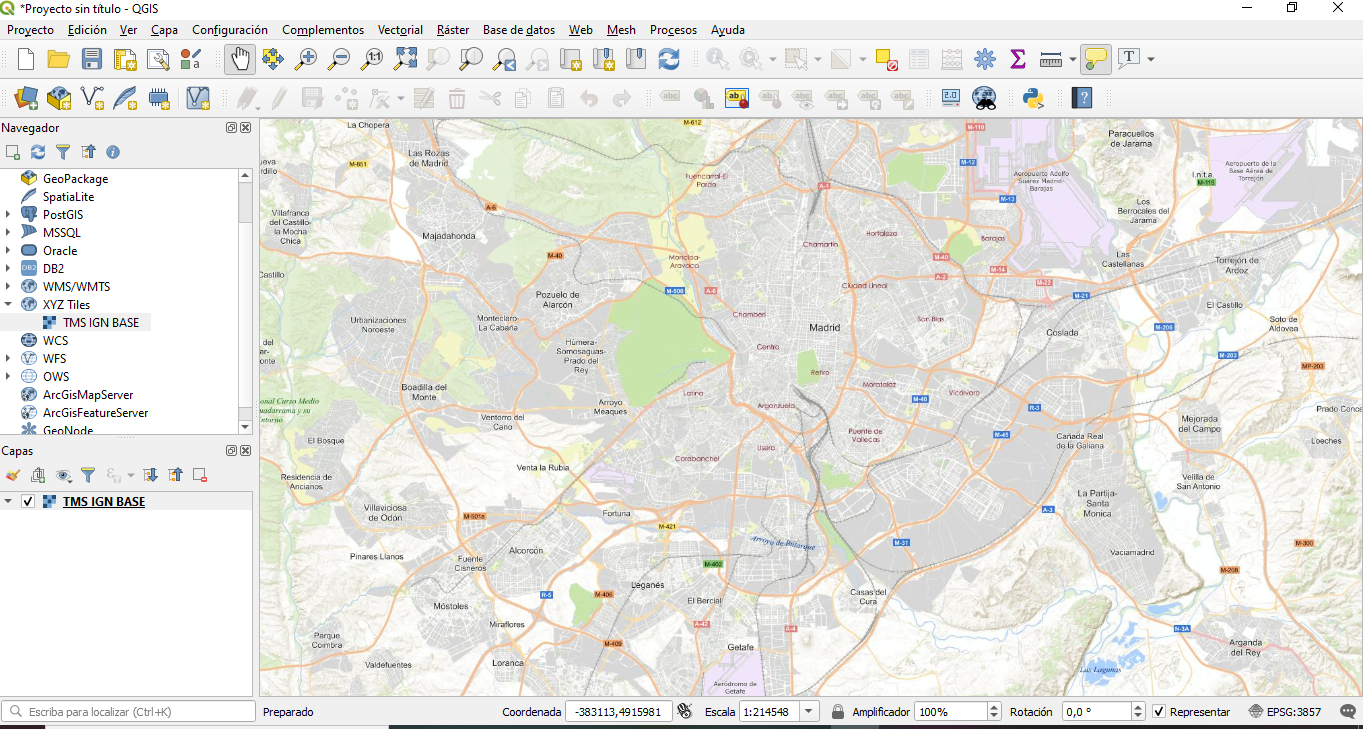The width and height of the screenshot is (1363, 729).
Task: Uncheck the TMS IGN BASE layer visibility
Action: click(x=28, y=502)
